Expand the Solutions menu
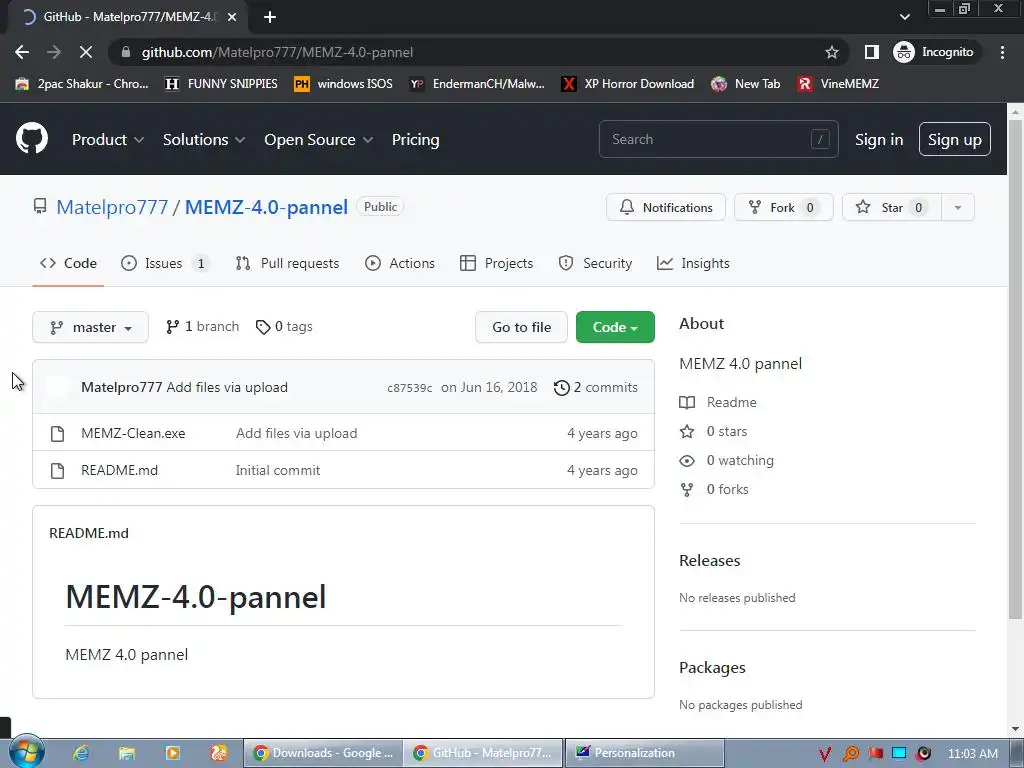1024x768 pixels. coord(204,139)
